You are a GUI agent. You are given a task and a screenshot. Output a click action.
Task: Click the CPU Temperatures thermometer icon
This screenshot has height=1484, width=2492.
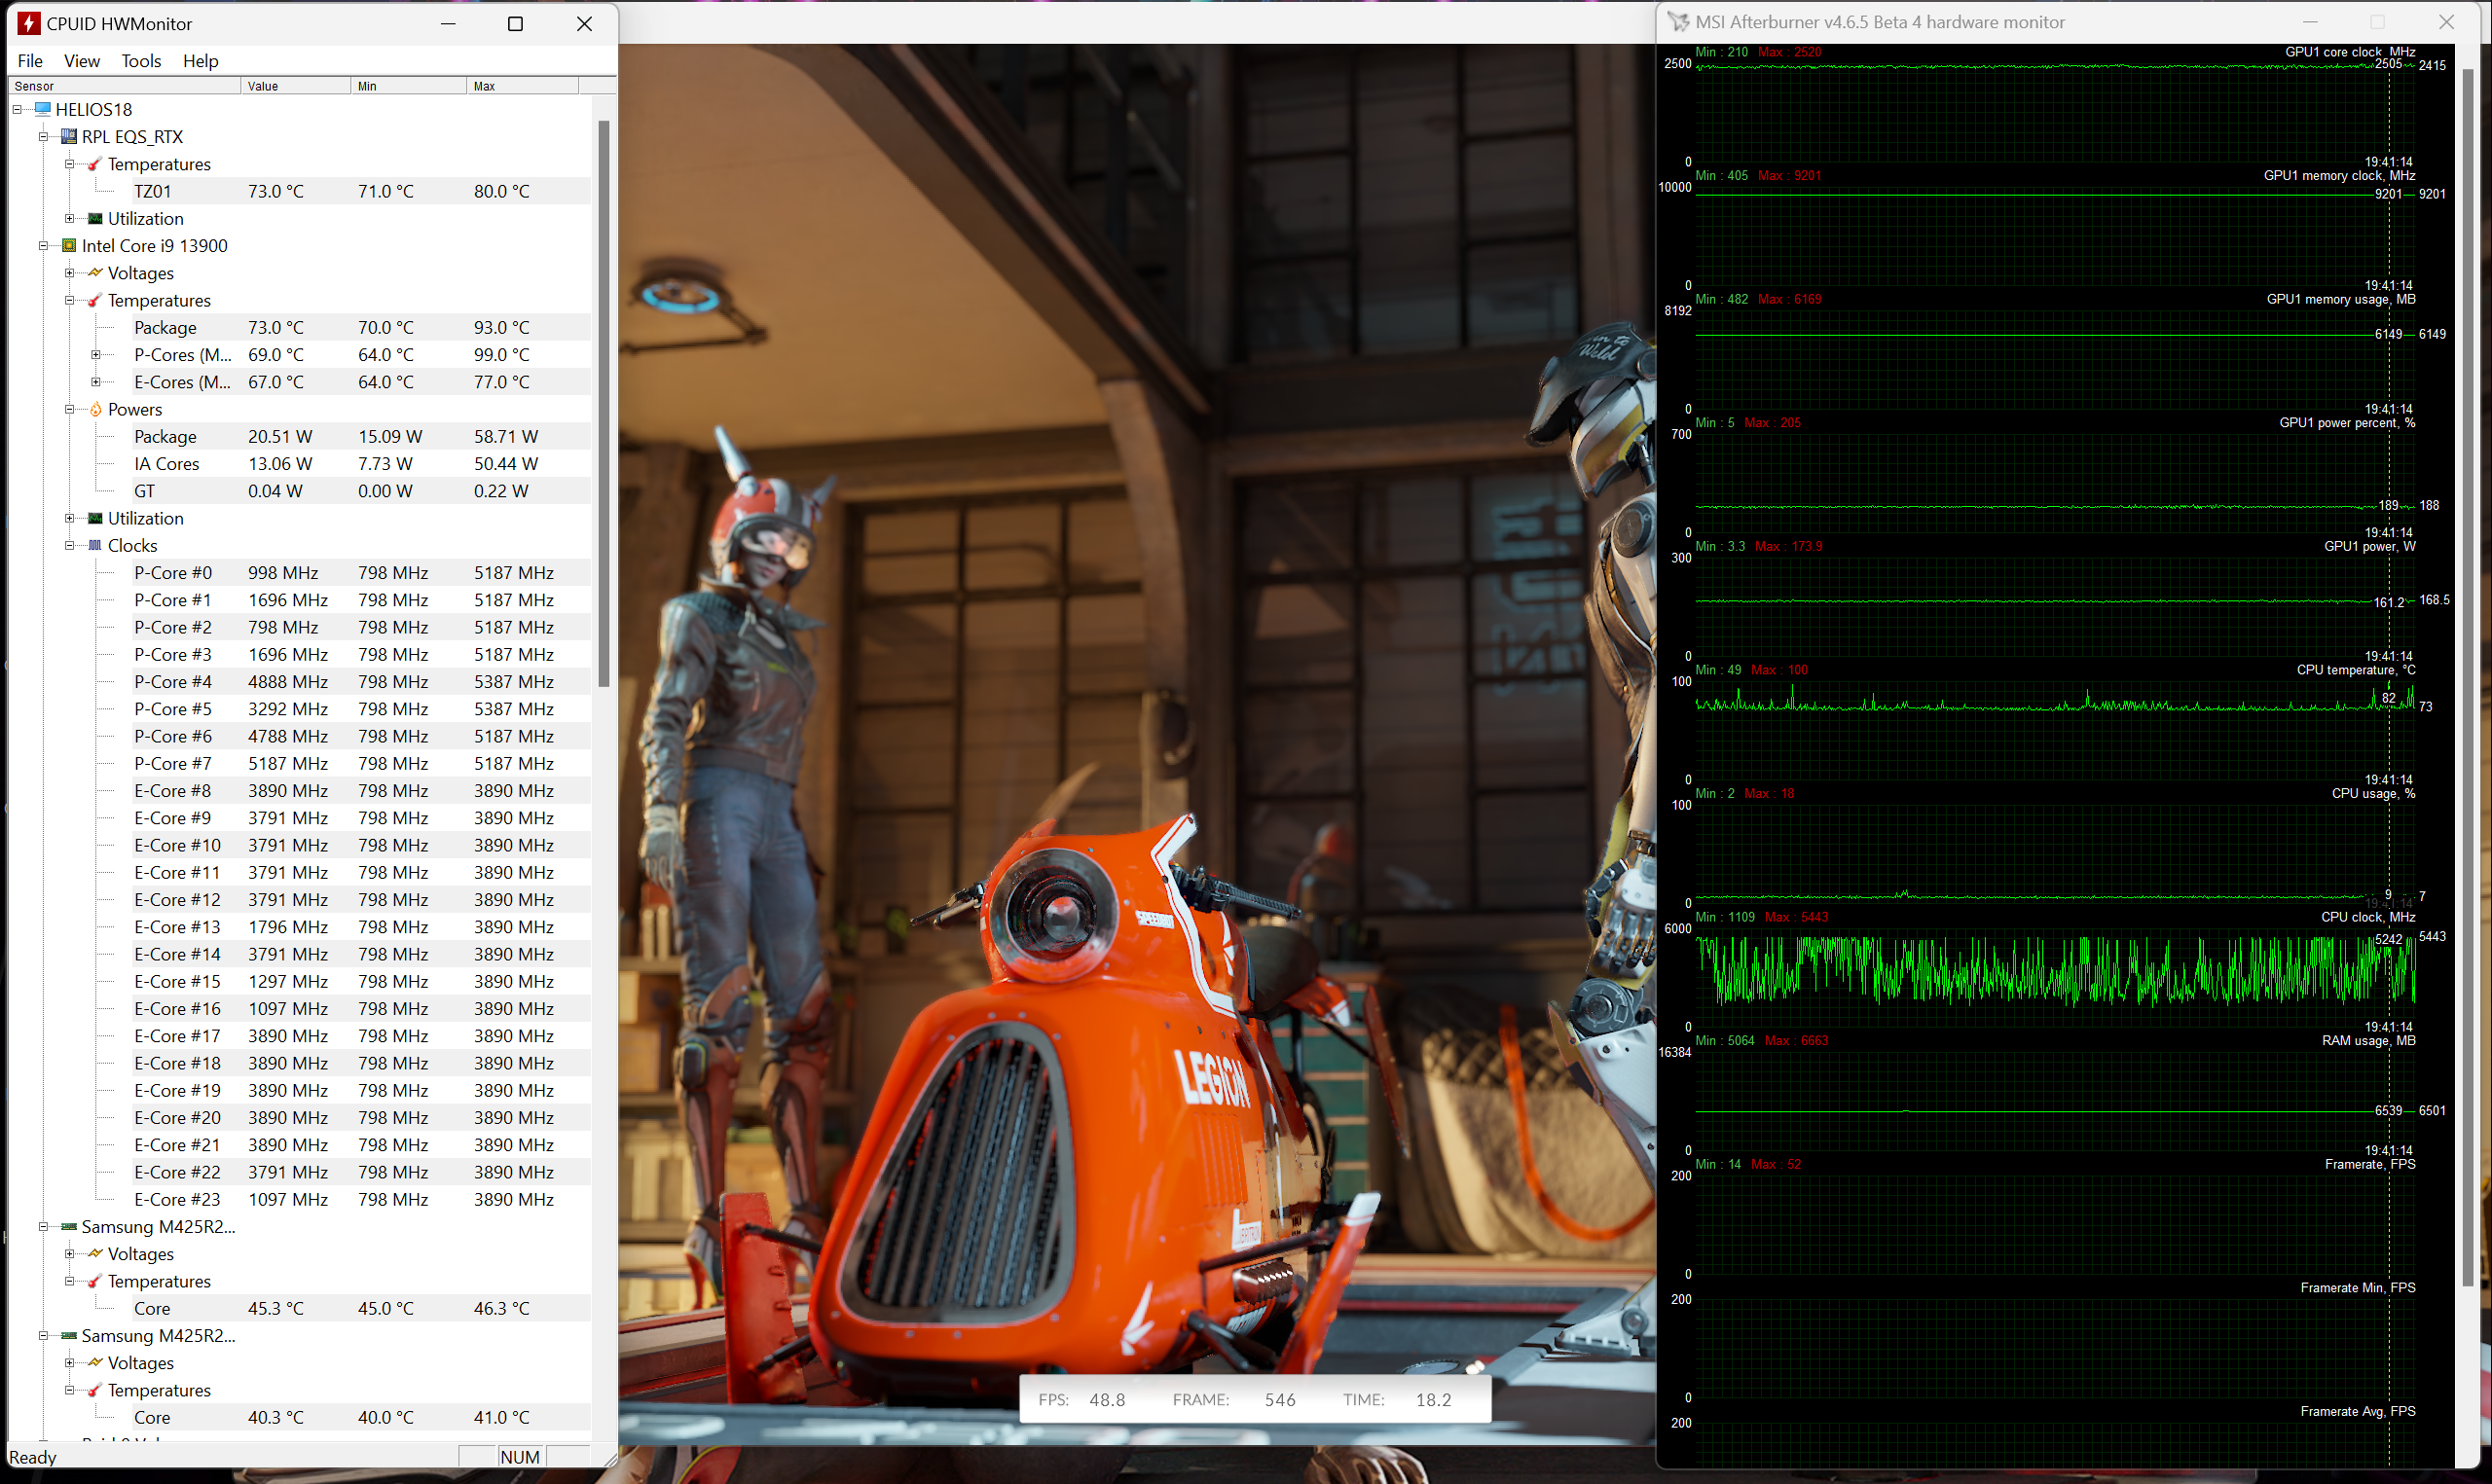[x=96, y=300]
